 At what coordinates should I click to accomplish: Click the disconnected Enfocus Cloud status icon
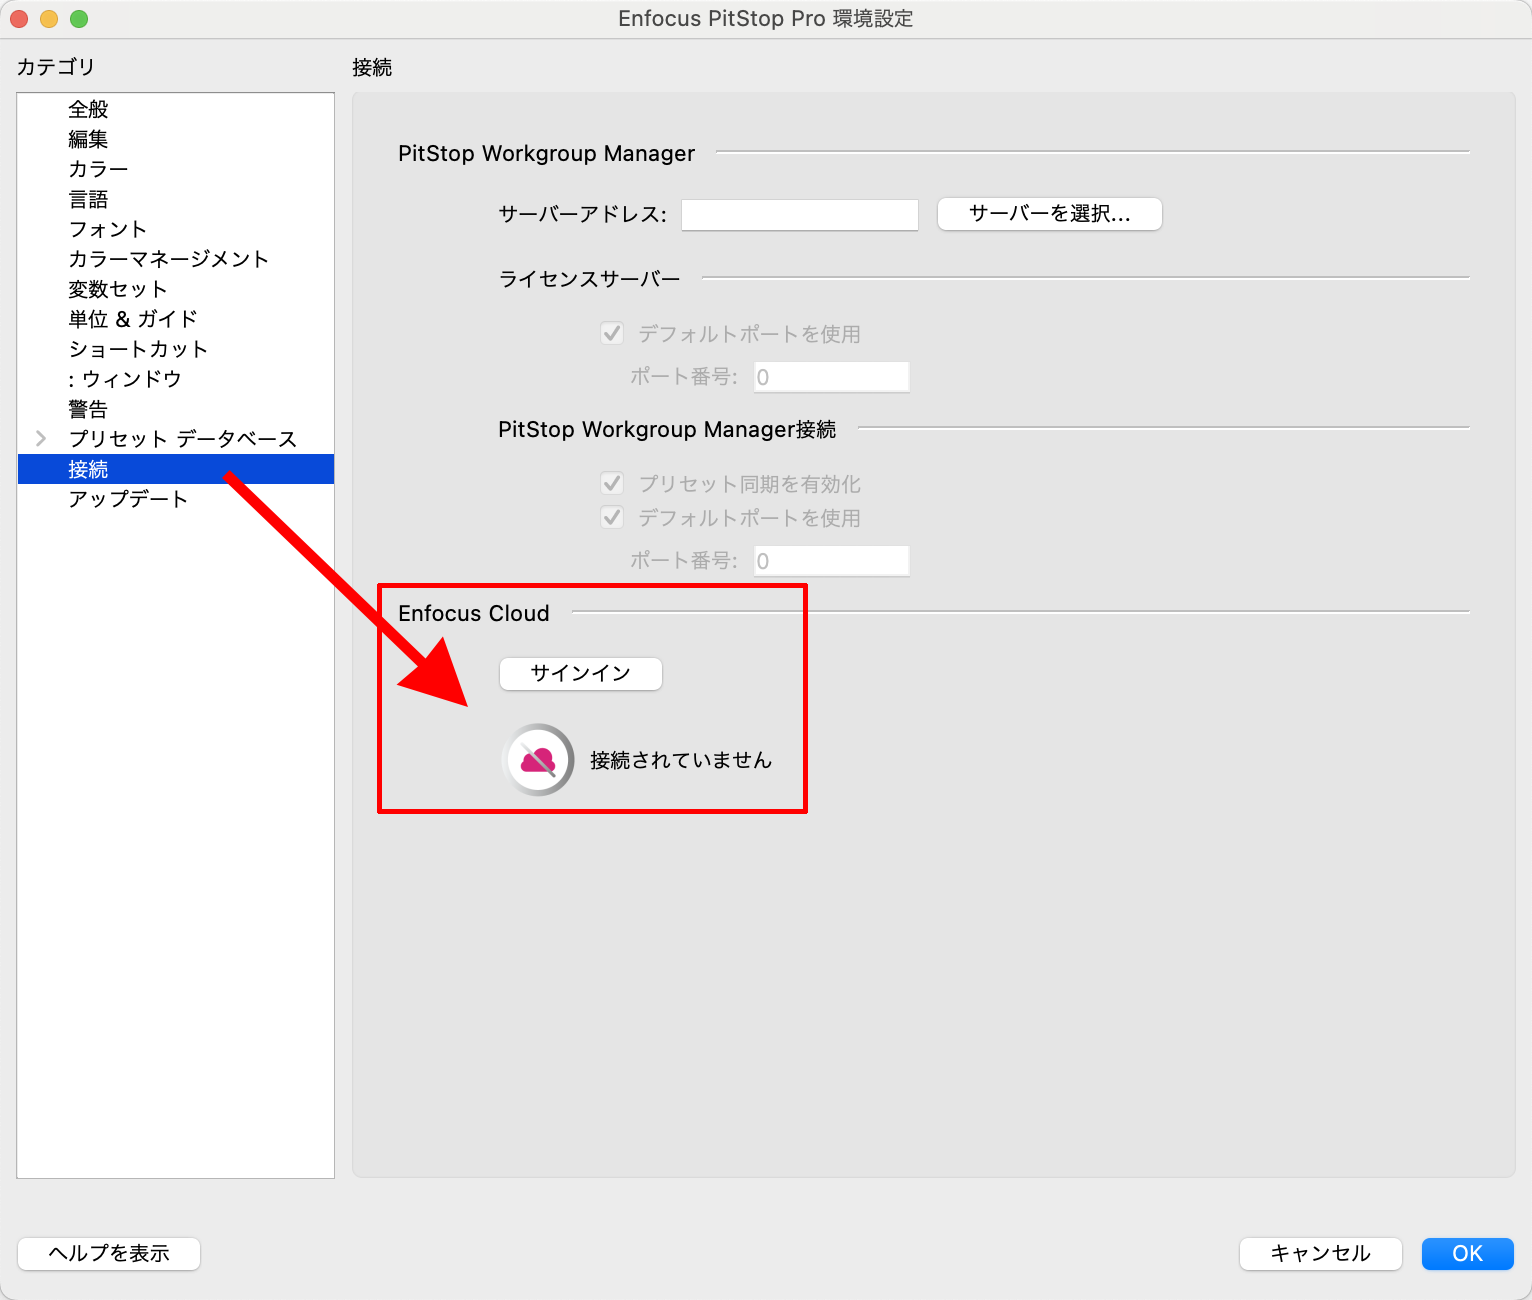(x=538, y=760)
